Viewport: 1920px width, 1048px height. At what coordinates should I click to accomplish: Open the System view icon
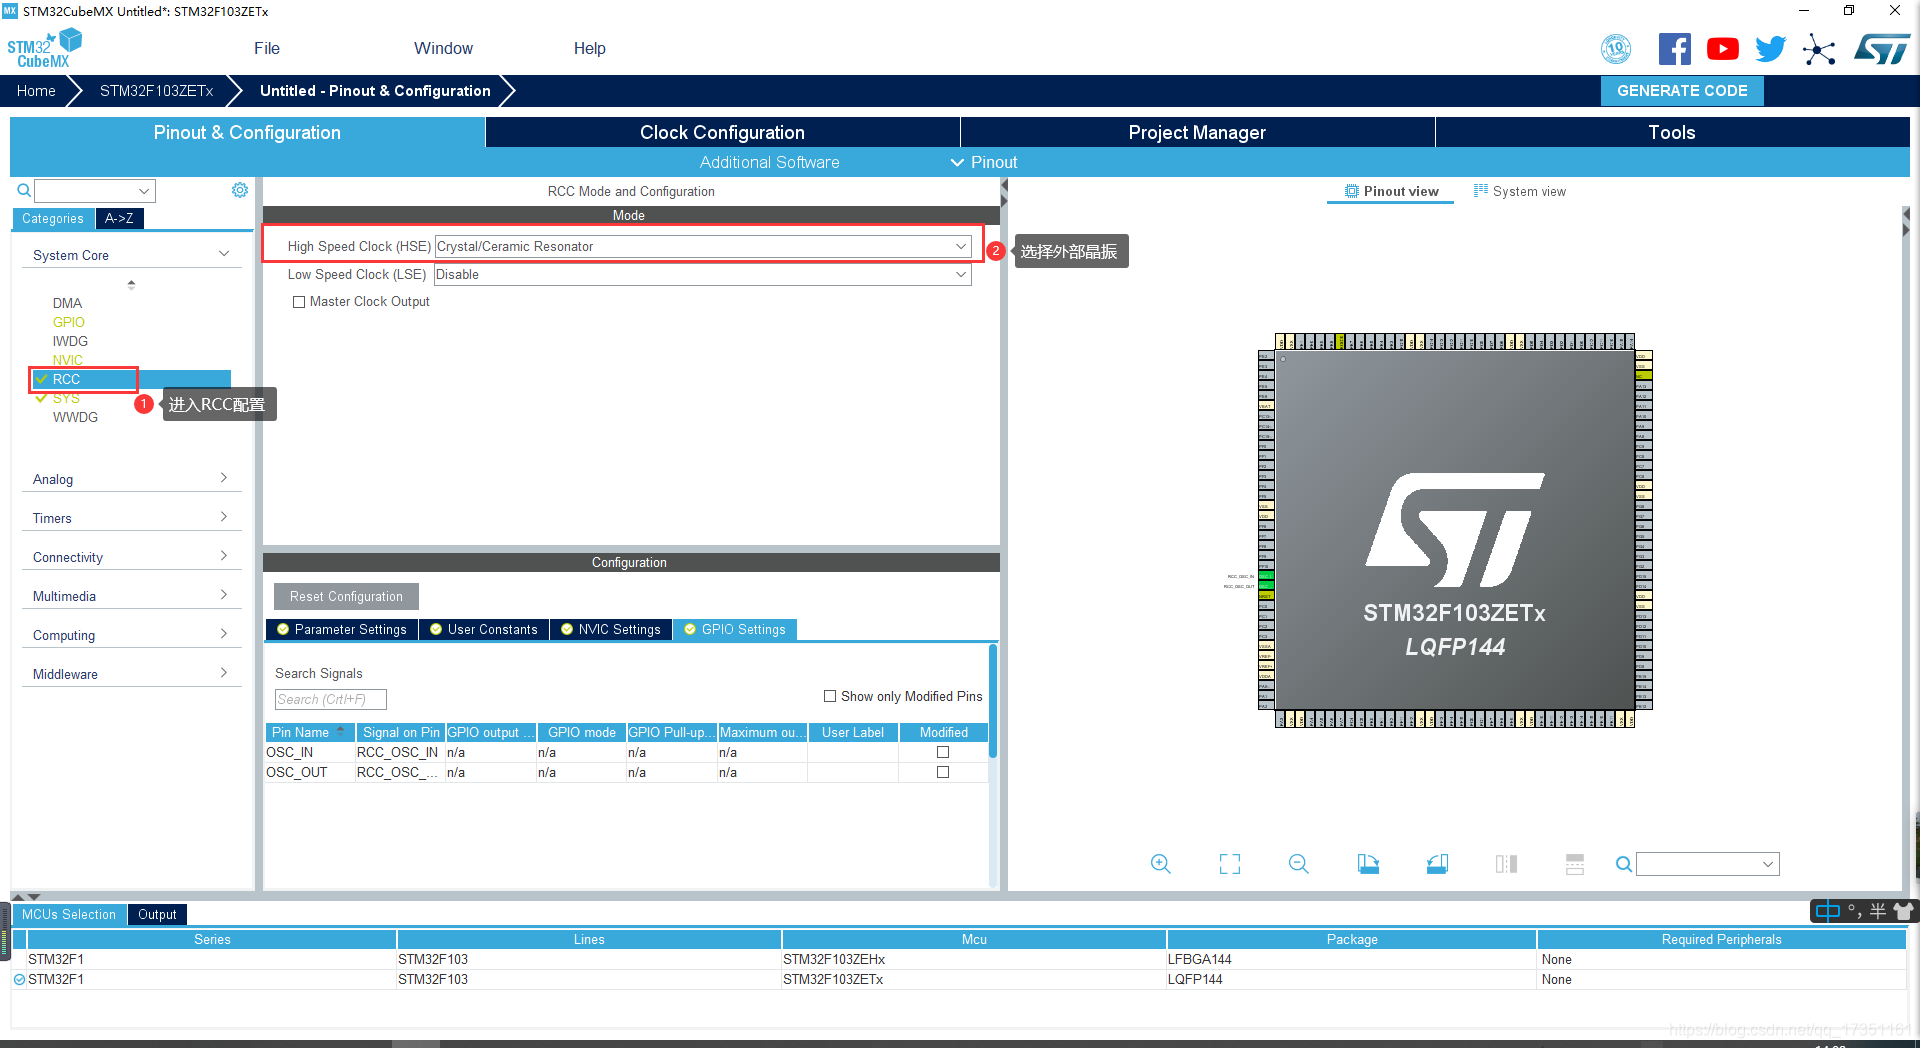click(1481, 190)
